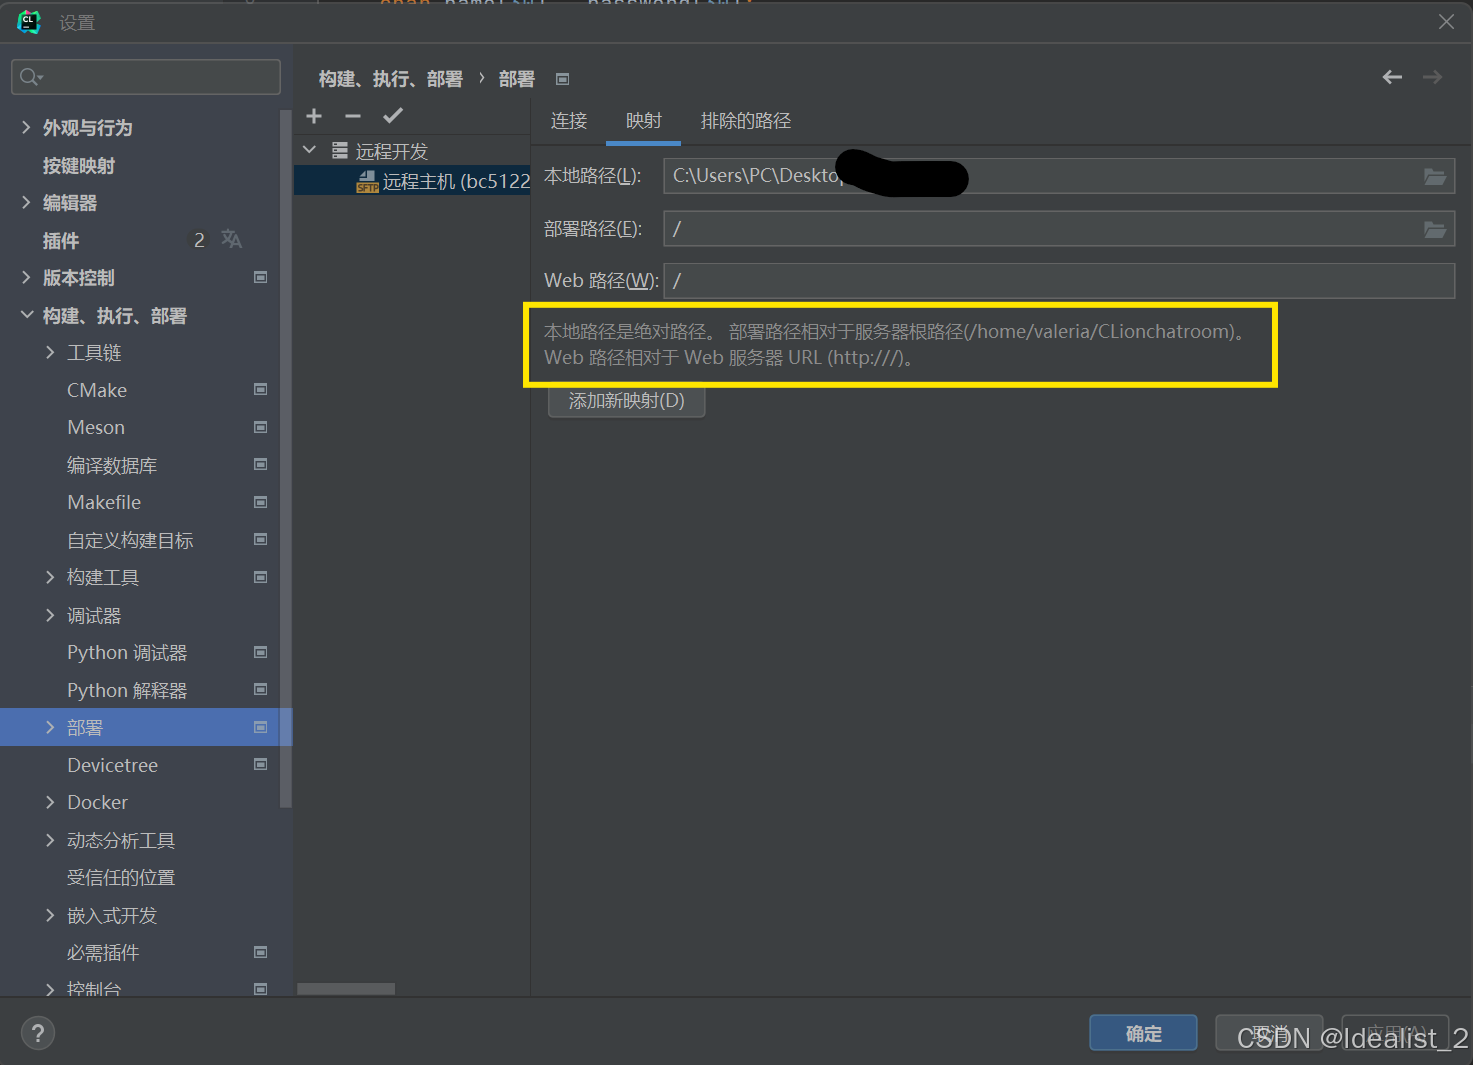
Task: Click project icon beside 自定义构建目标
Action: pyautogui.click(x=261, y=539)
